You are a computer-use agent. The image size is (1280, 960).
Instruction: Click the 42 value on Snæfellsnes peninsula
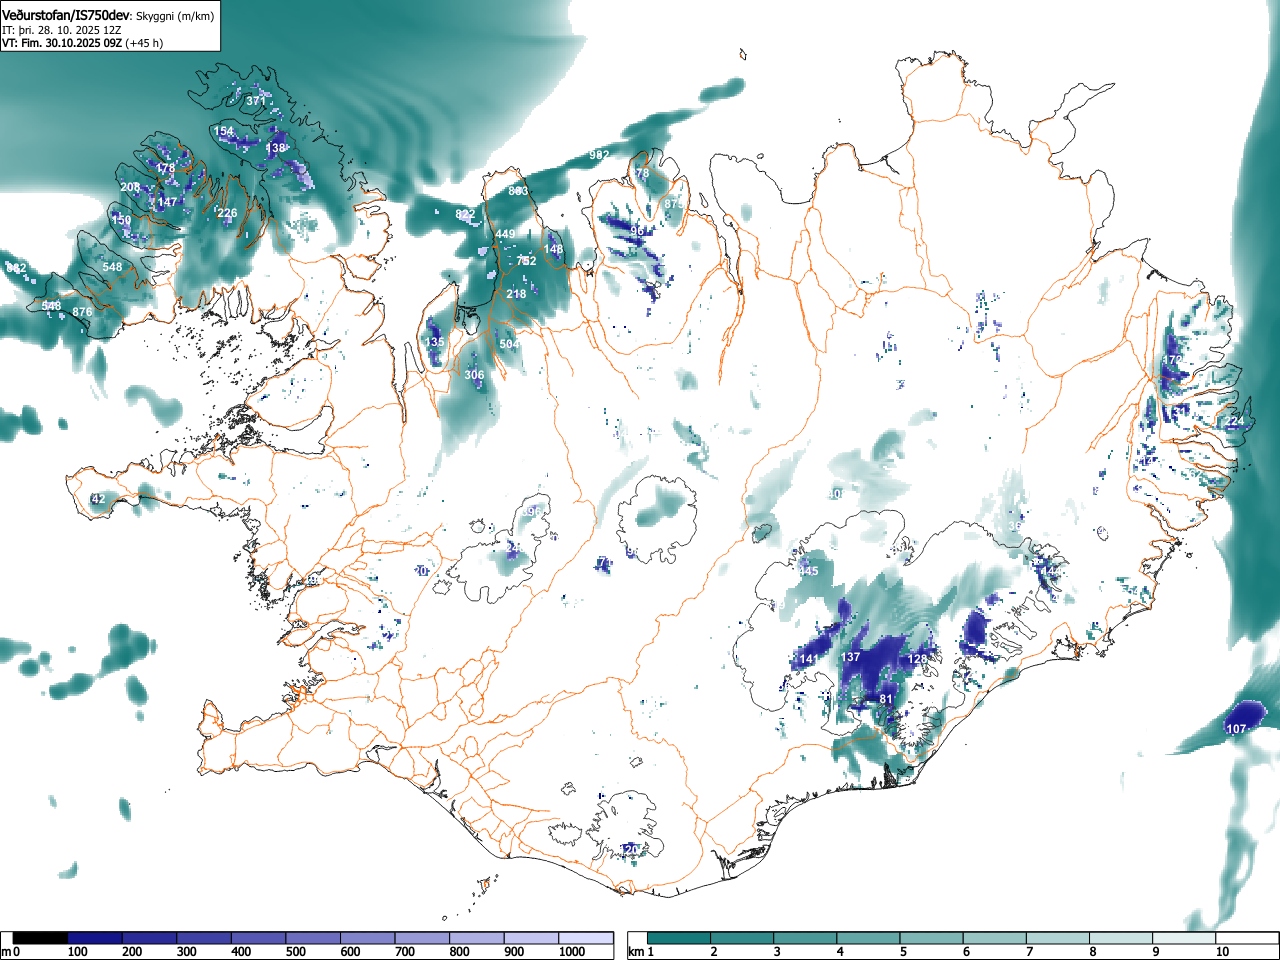pos(98,500)
